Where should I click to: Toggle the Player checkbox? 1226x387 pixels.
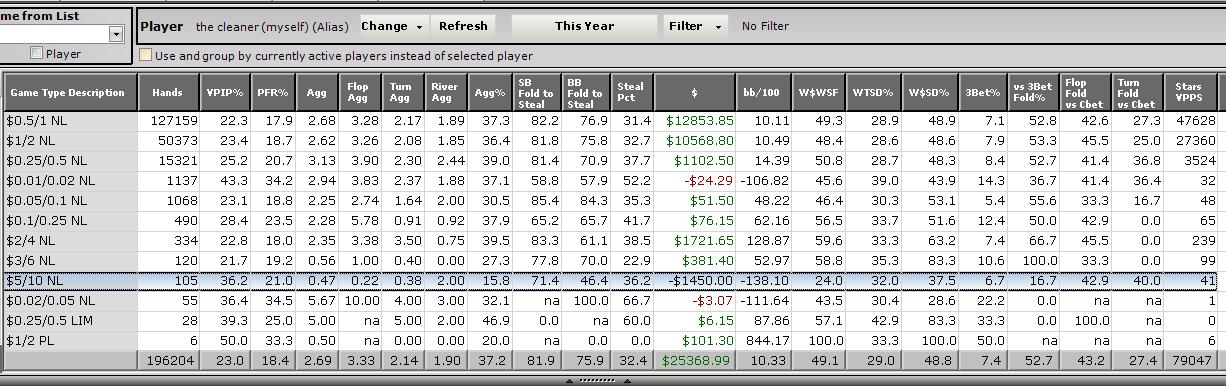pos(37,53)
